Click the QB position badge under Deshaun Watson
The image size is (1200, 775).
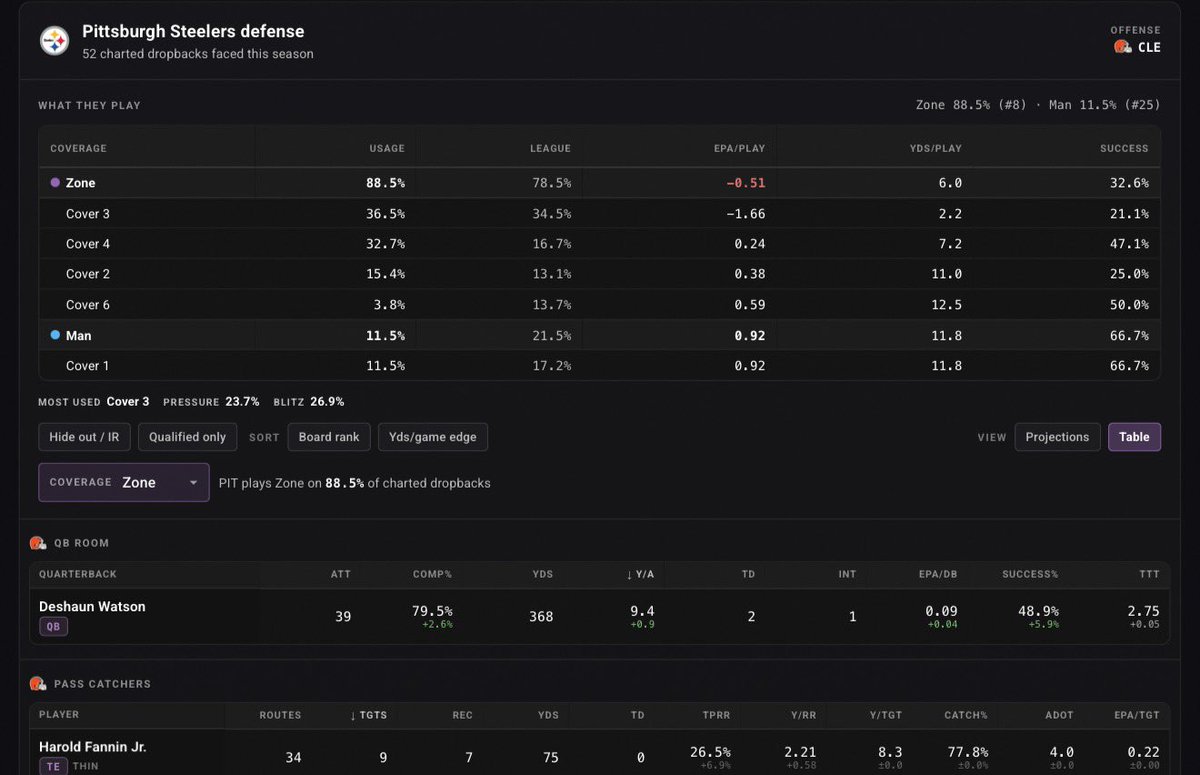point(52,627)
